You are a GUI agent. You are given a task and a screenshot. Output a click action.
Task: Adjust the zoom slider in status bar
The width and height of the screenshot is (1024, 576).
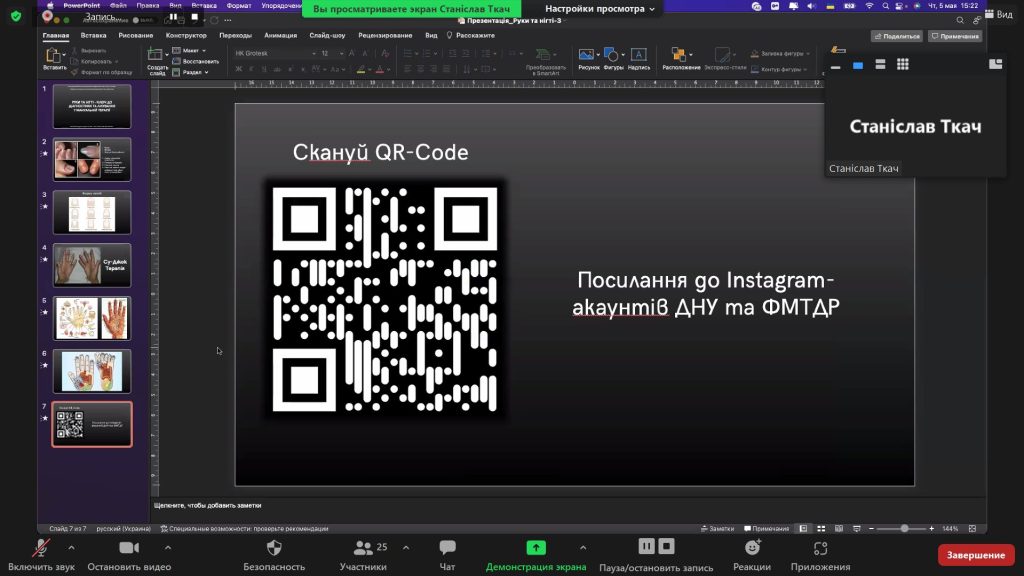(x=904, y=528)
